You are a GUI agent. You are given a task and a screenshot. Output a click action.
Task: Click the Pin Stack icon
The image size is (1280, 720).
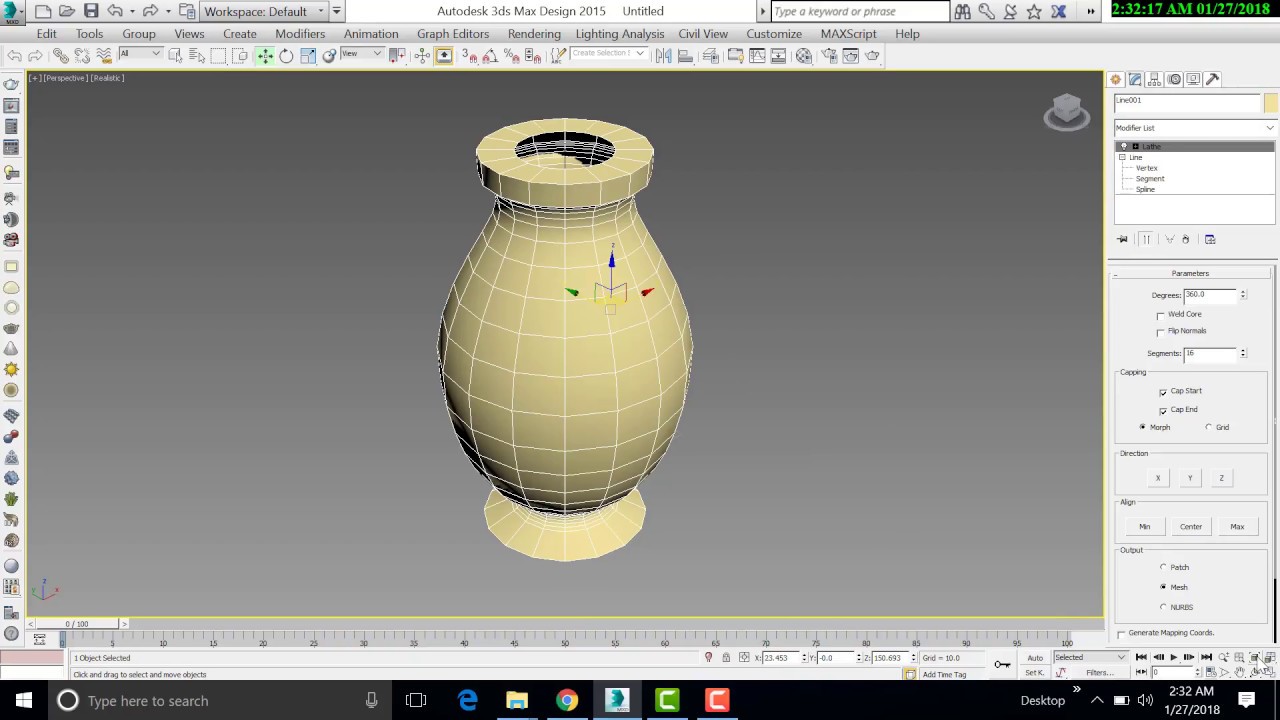point(1122,239)
